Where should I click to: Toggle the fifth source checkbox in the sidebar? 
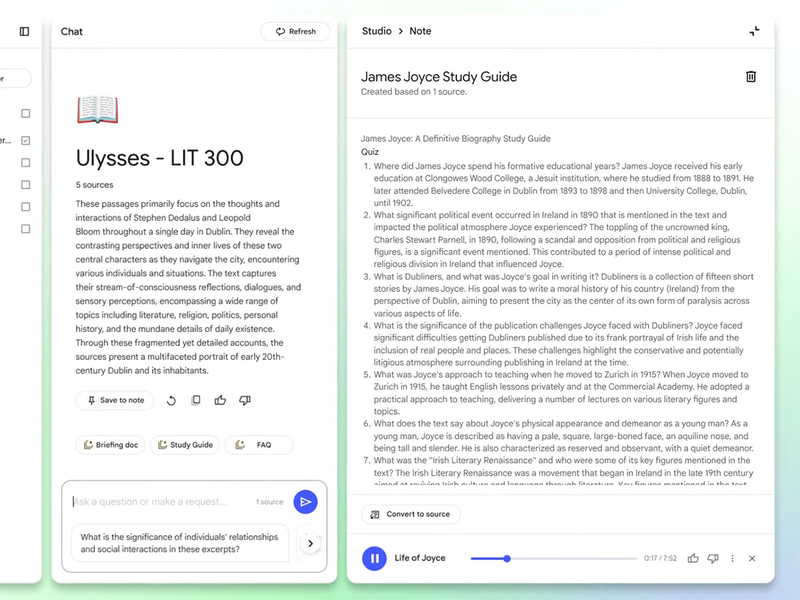pos(26,207)
